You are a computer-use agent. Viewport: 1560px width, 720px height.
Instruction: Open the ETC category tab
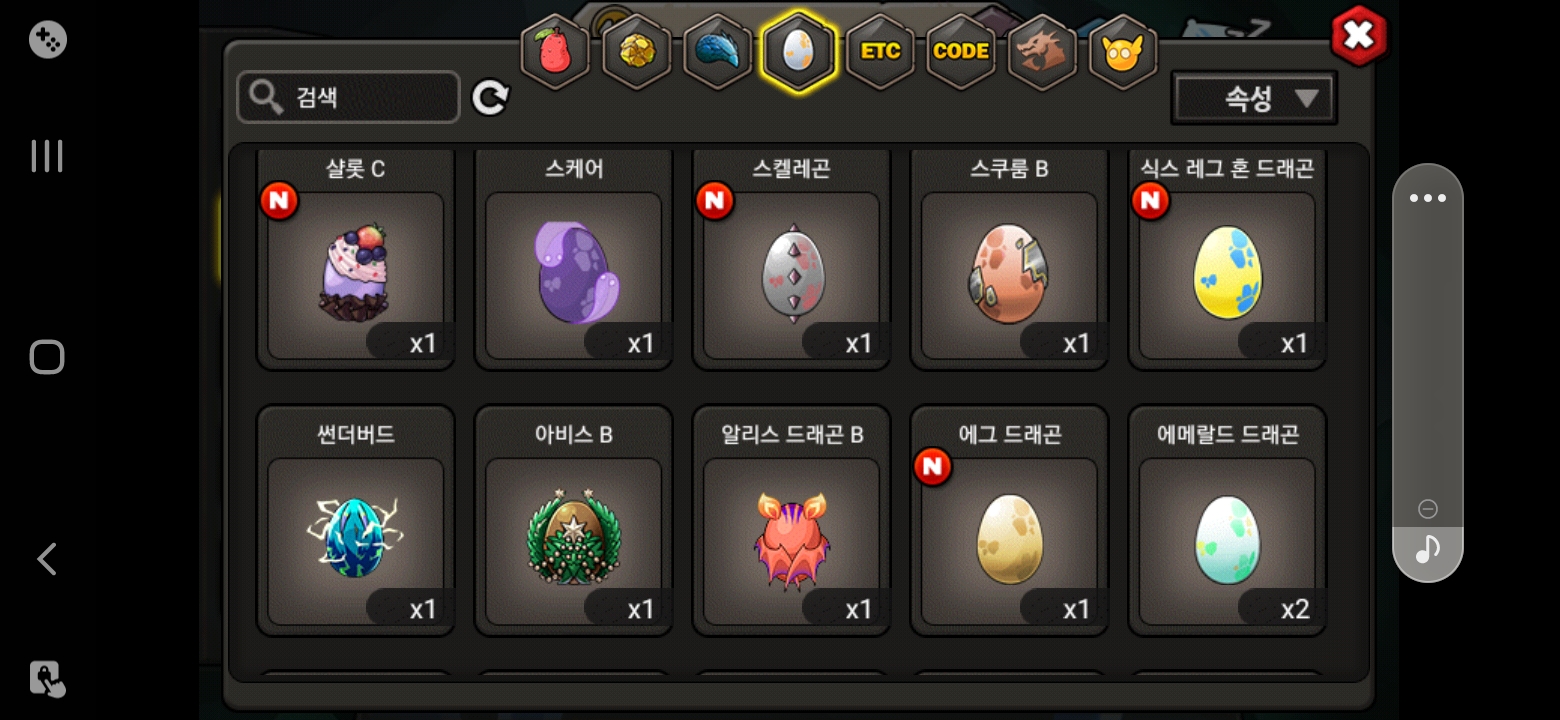point(880,52)
